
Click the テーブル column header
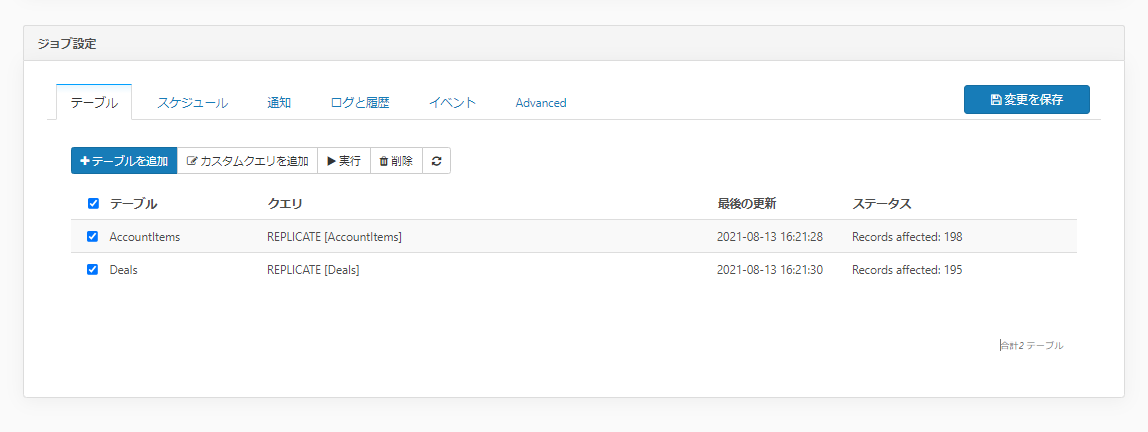(x=133, y=204)
